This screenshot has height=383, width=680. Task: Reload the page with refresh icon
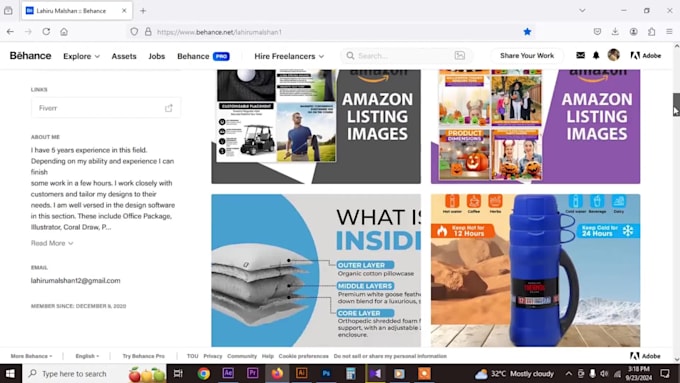pos(46,32)
